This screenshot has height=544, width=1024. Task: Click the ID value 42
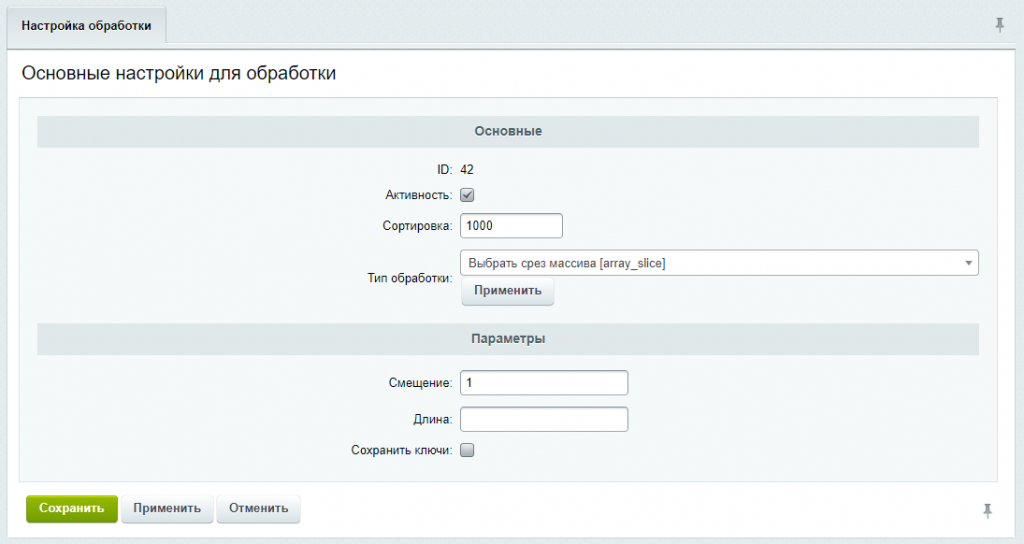click(x=466, y=170)
